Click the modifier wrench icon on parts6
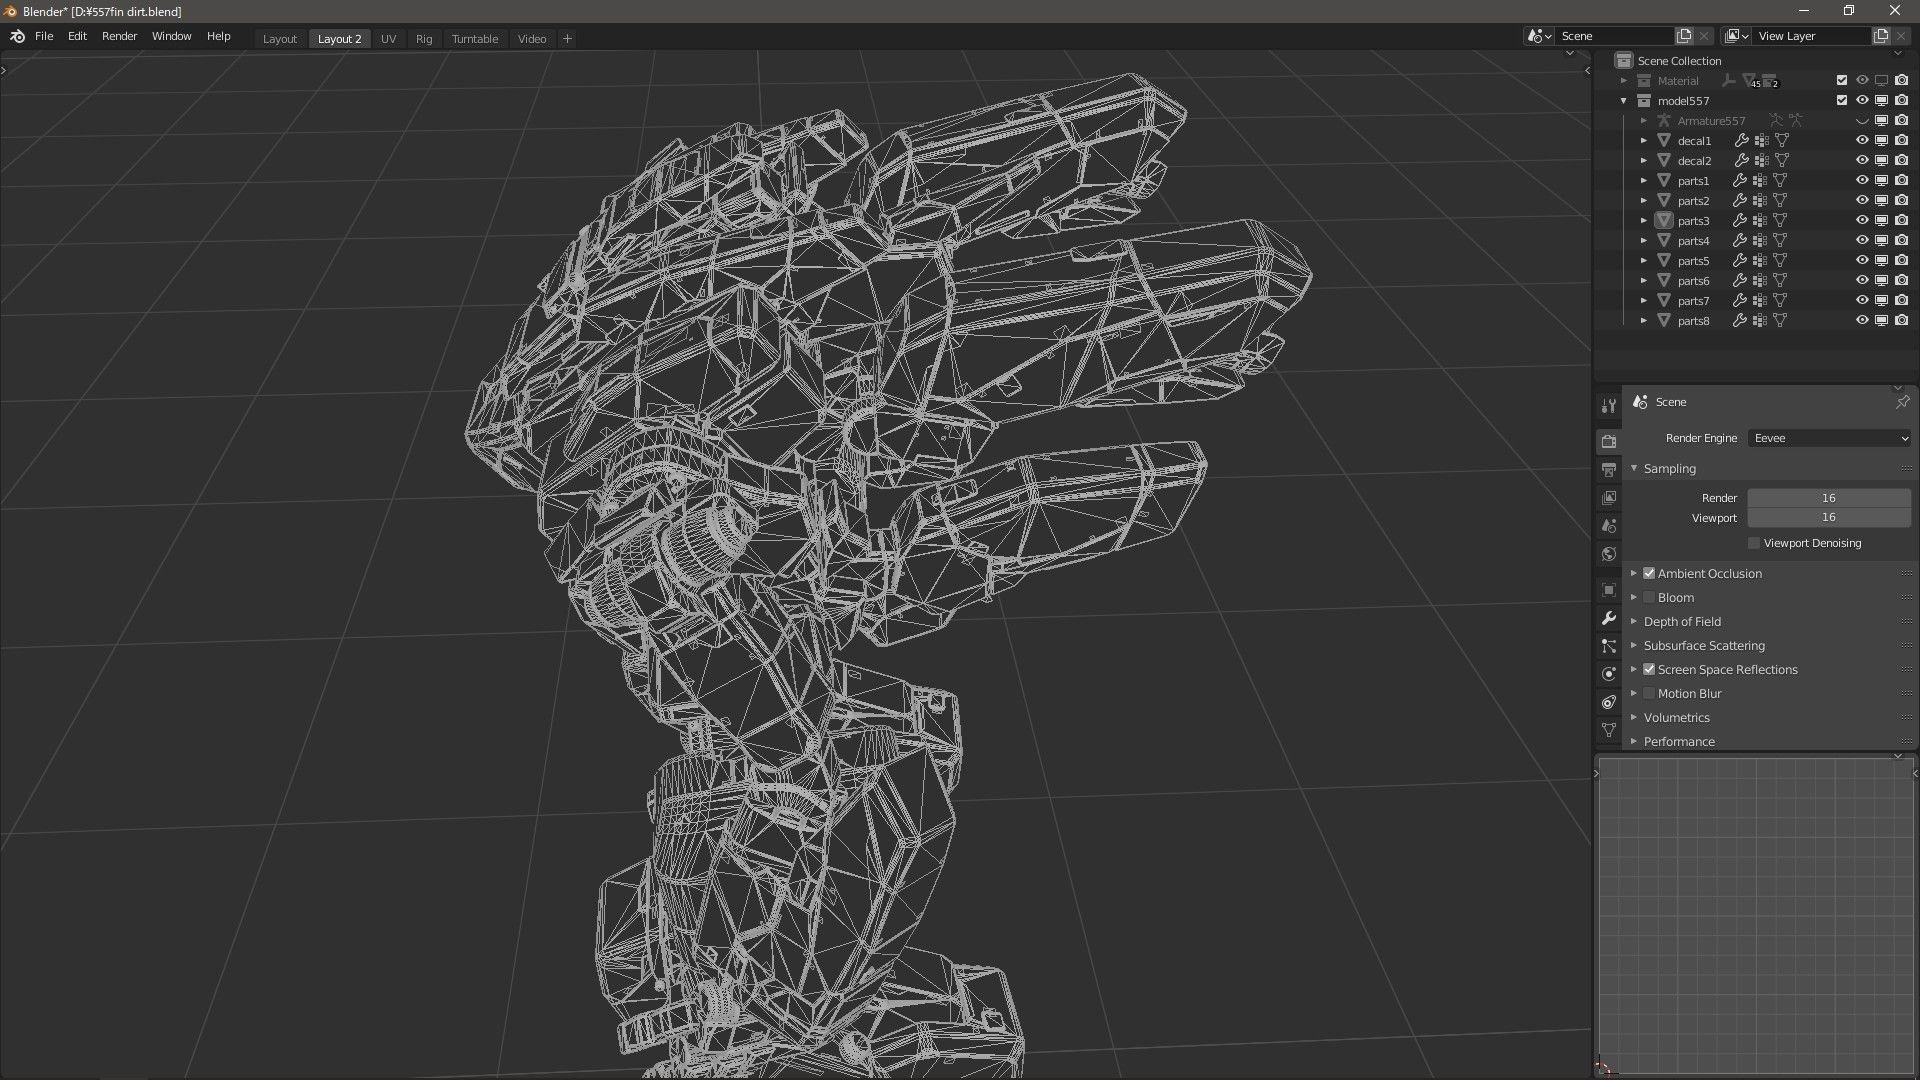1920x1080 pixels. (1741, 281)
